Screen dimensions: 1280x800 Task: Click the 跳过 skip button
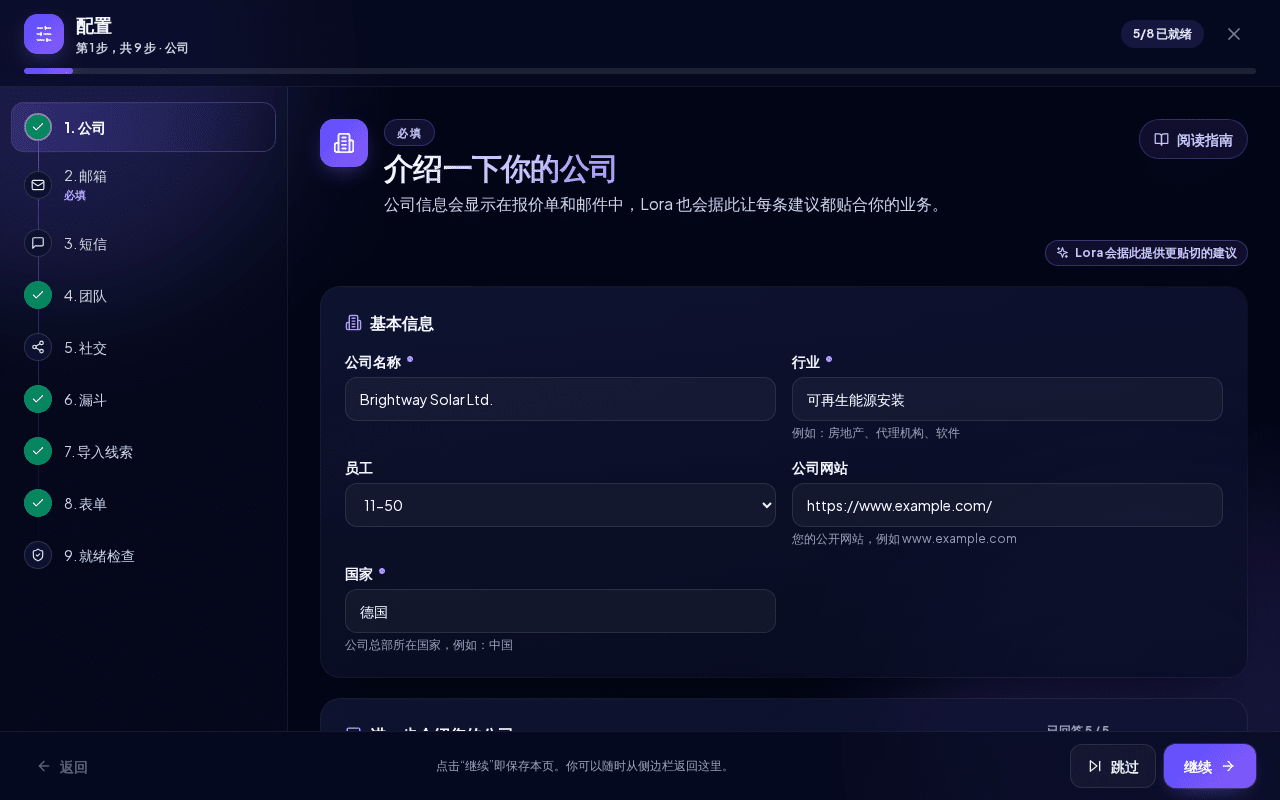pyautogui.click(x=1113, y=766)
